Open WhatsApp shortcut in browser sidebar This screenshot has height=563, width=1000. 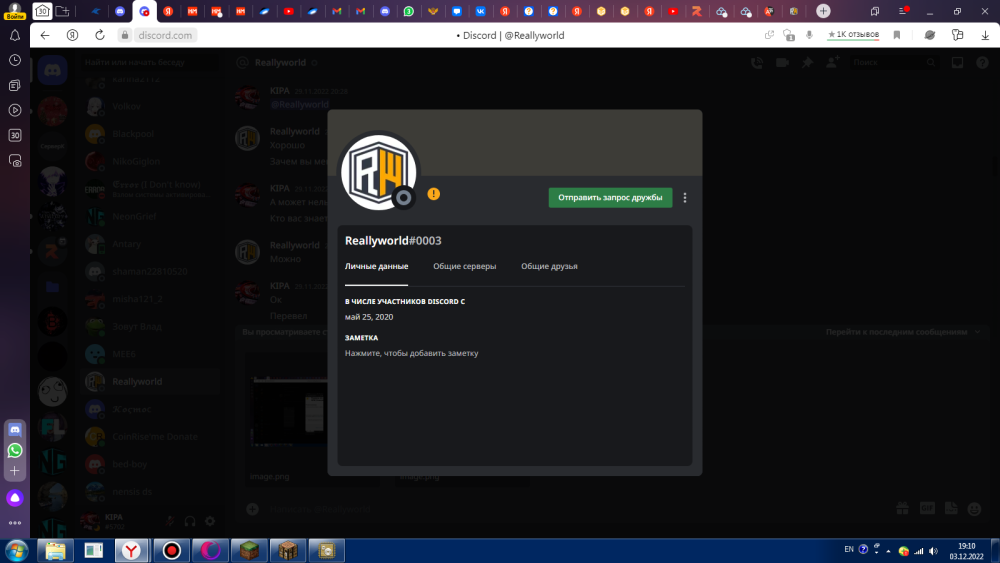[x=15, y=450]
